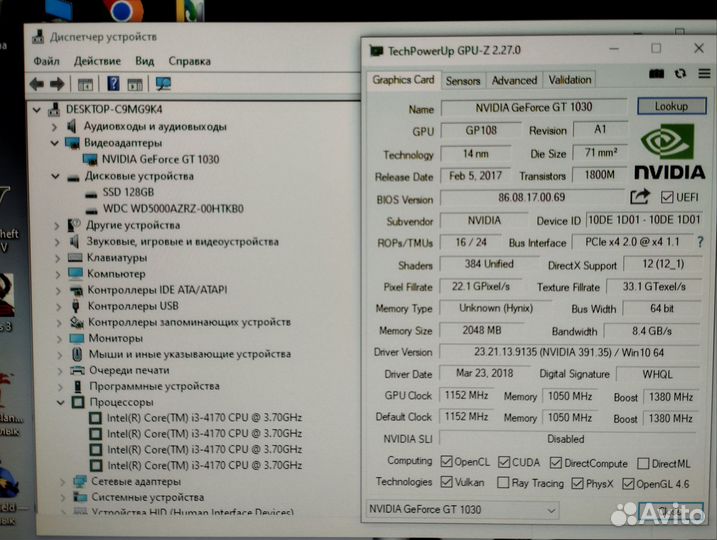Screen dimensions: 717x540
Task: Switch to the Advanced tab
Action: [514, 80]
